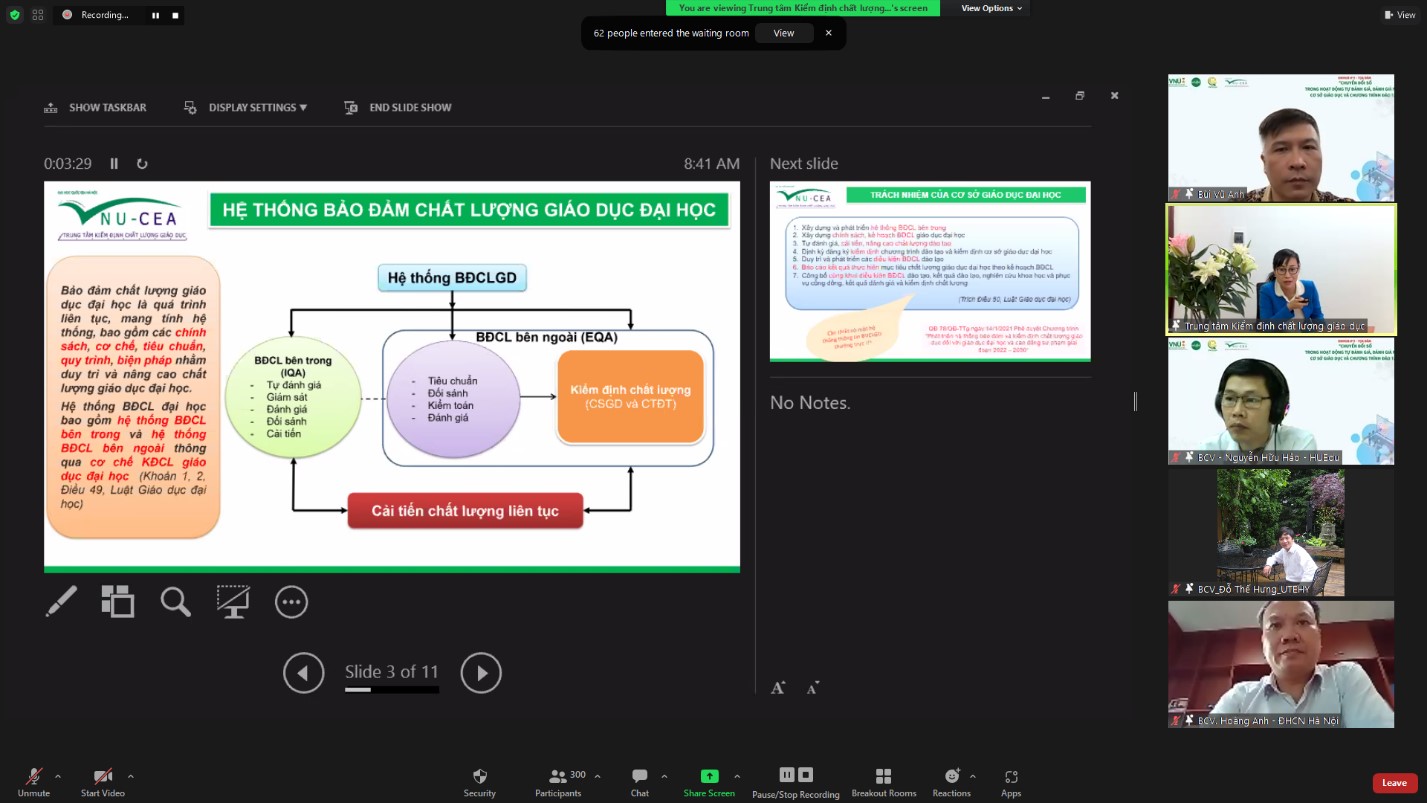Expand the View Options dropdown
This screenshot has height=803, width=1427.
point(991,8)
